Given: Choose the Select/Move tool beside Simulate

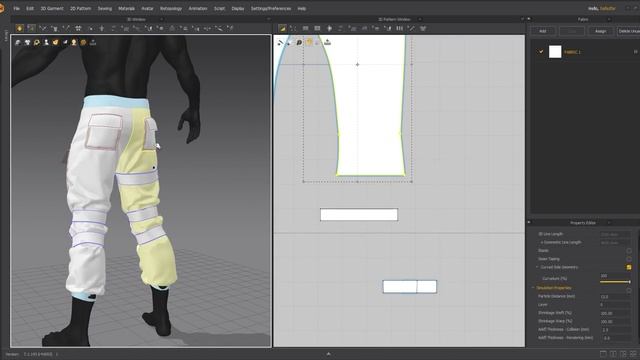Looking at the screenshot, I should pos(31,28).
